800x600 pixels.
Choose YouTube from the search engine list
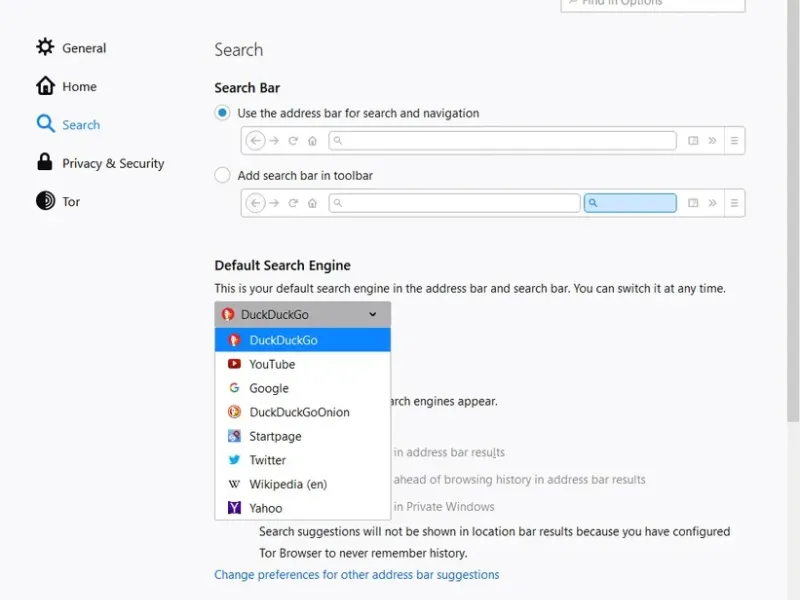coord(272,364)
